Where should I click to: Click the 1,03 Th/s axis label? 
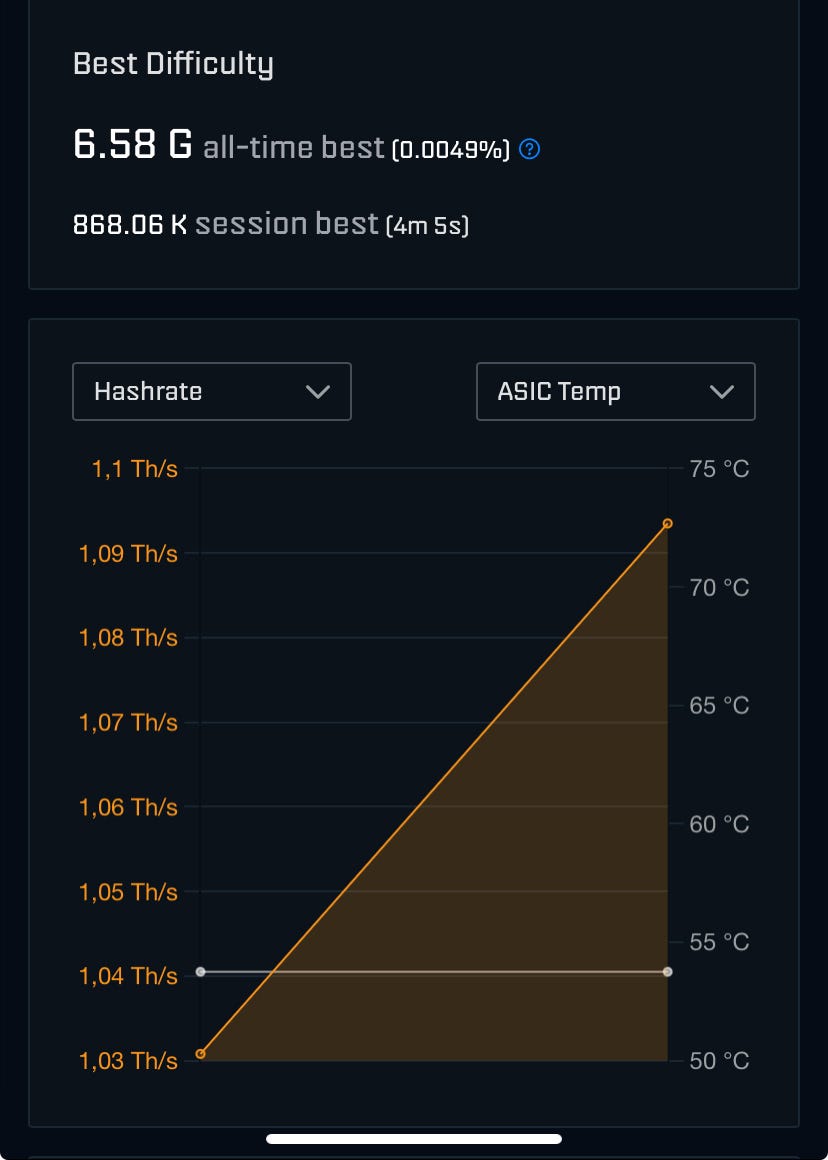(x=128, y=1060)
